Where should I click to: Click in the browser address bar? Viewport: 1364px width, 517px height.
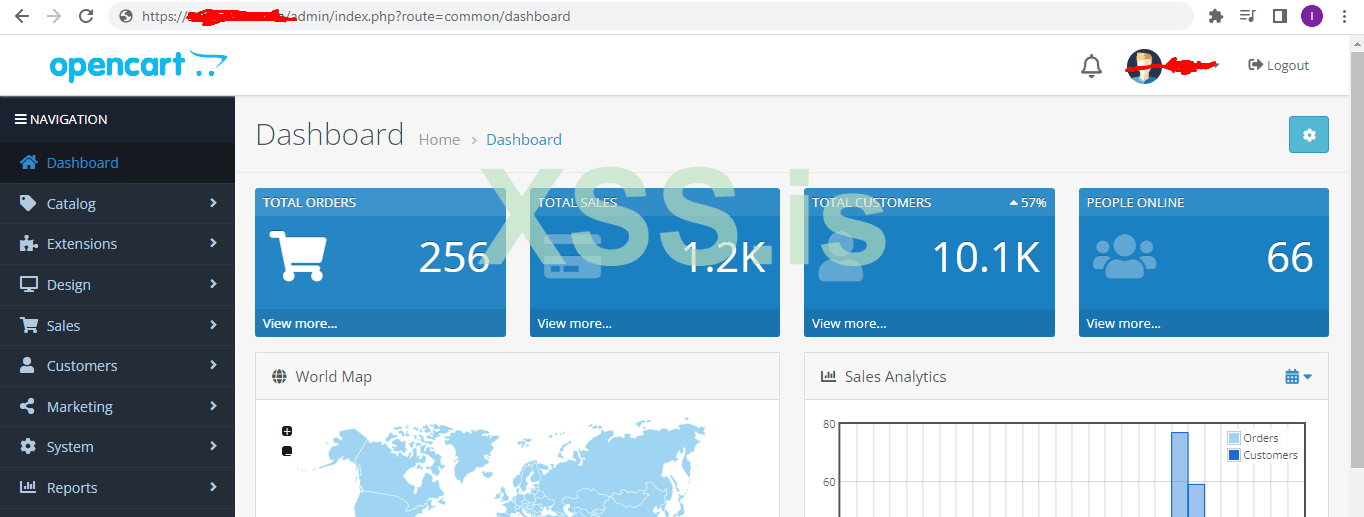pos(651,16)
